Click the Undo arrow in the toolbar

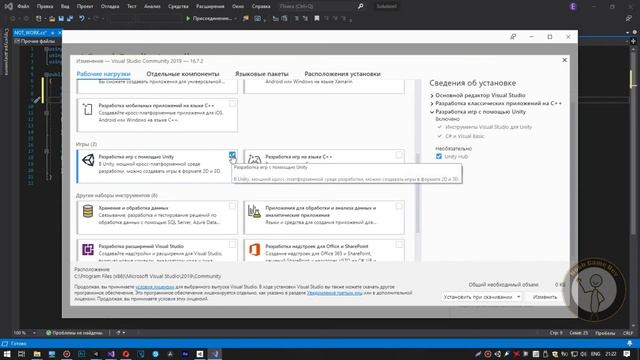click(82, 18)
